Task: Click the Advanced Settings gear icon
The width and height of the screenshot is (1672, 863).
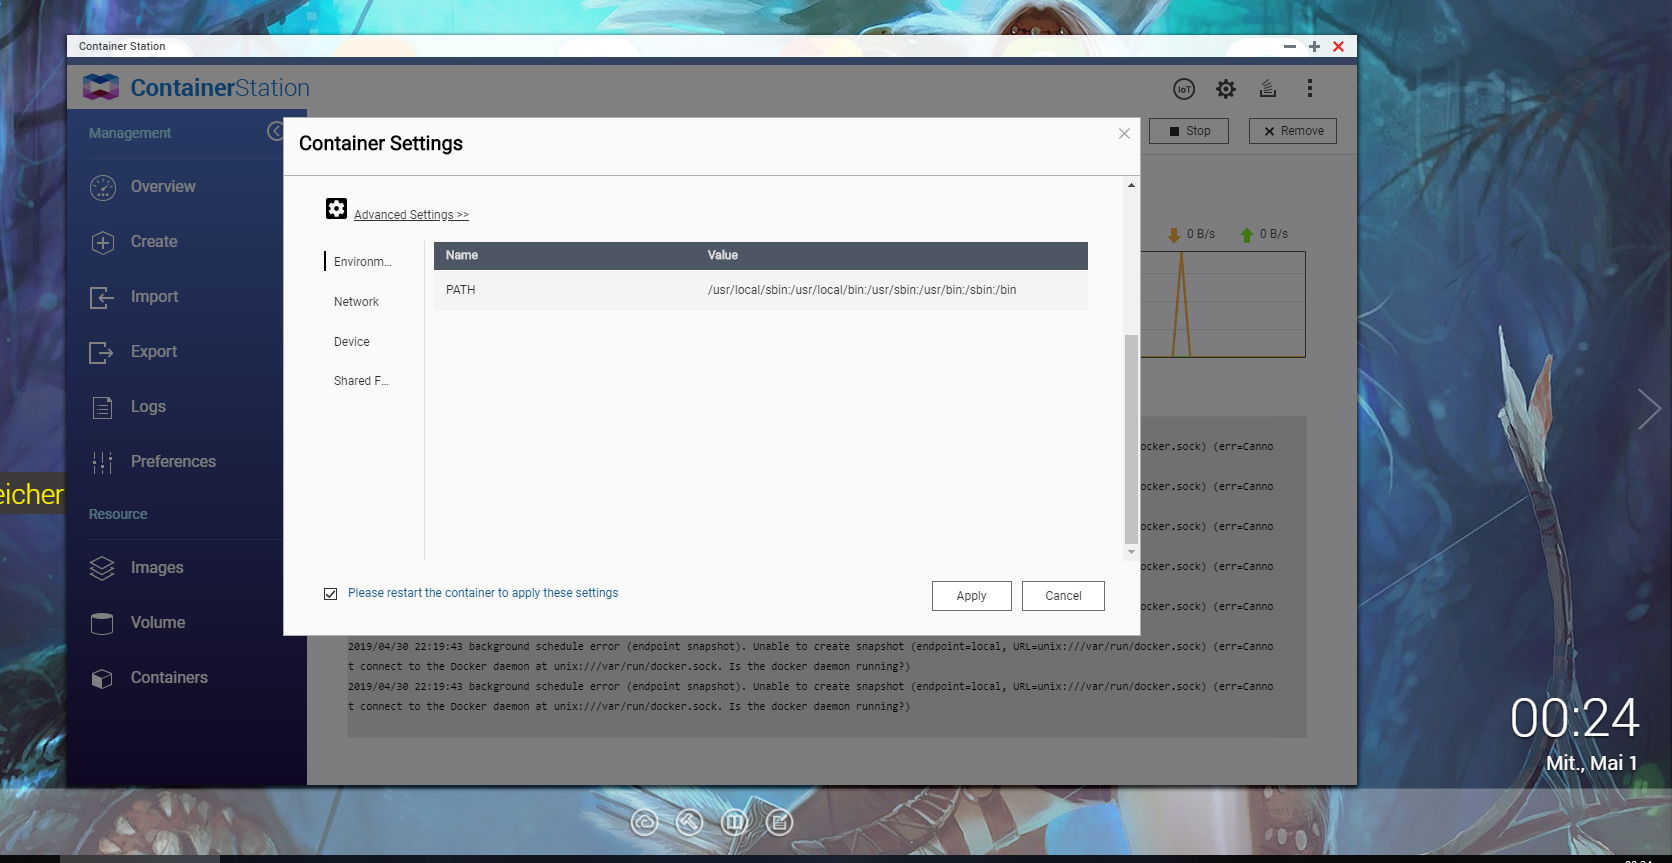Action: point(336,208)
